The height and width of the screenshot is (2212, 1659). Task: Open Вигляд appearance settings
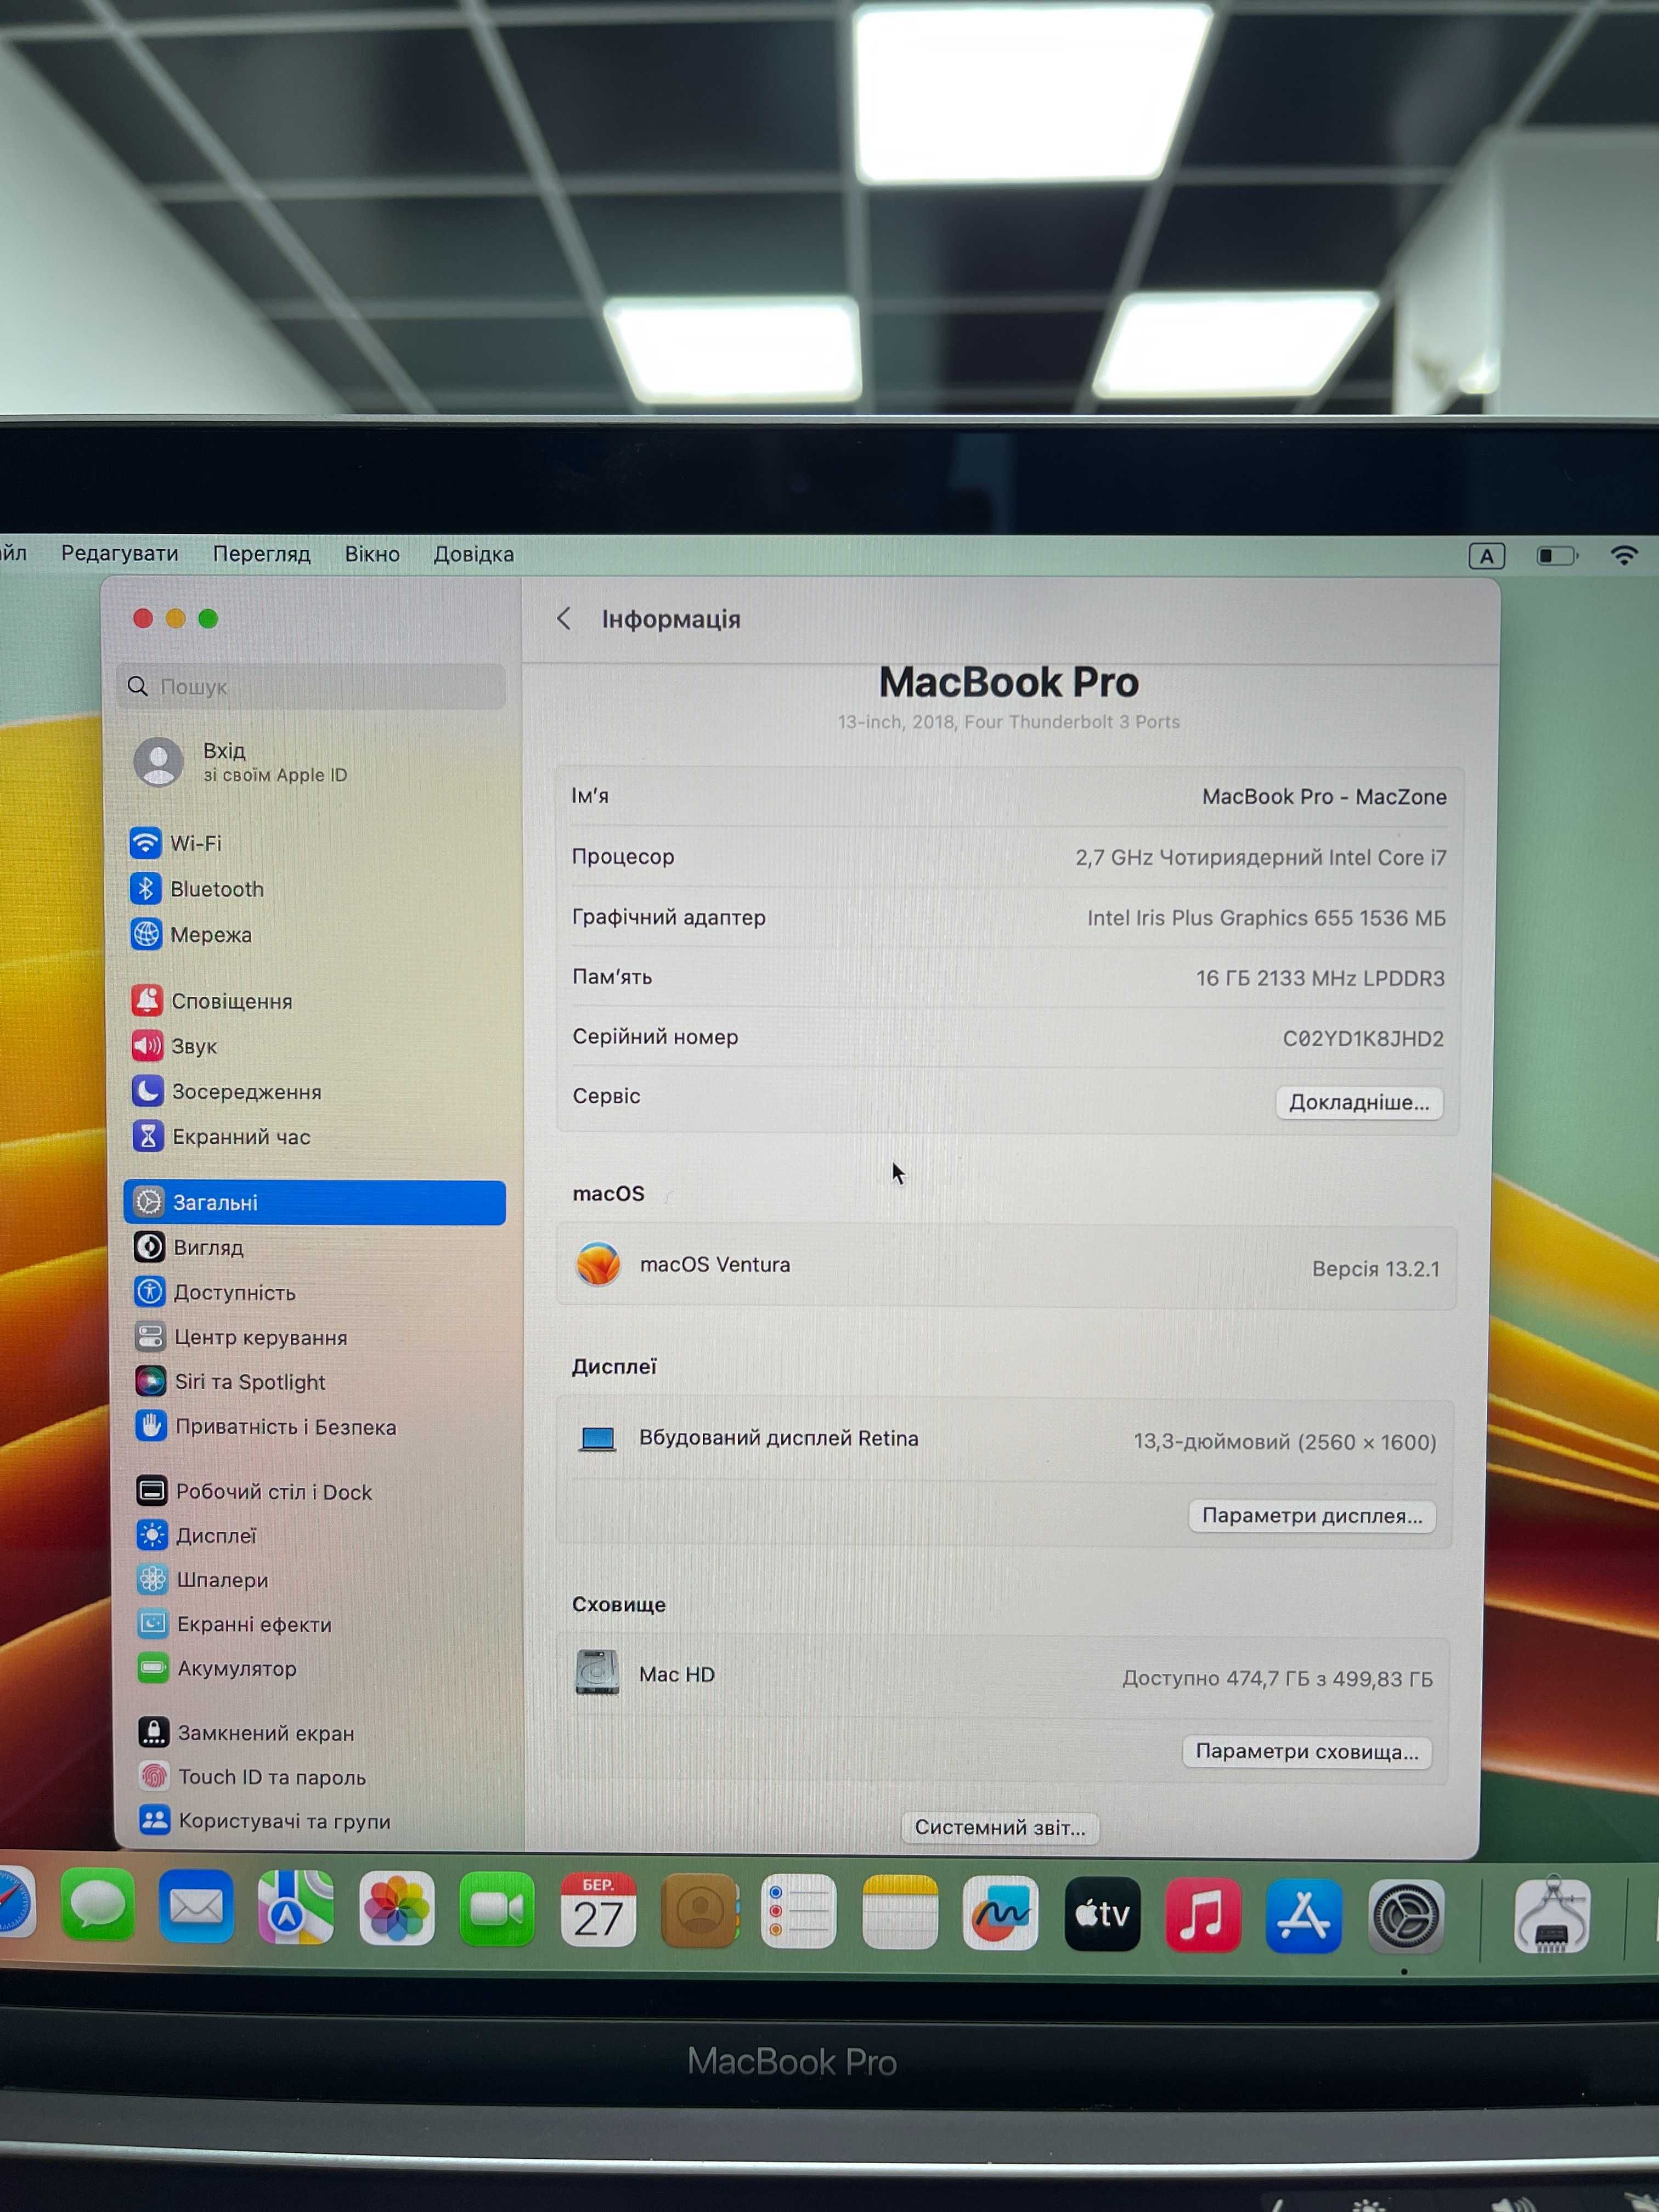coord(189,1247)
